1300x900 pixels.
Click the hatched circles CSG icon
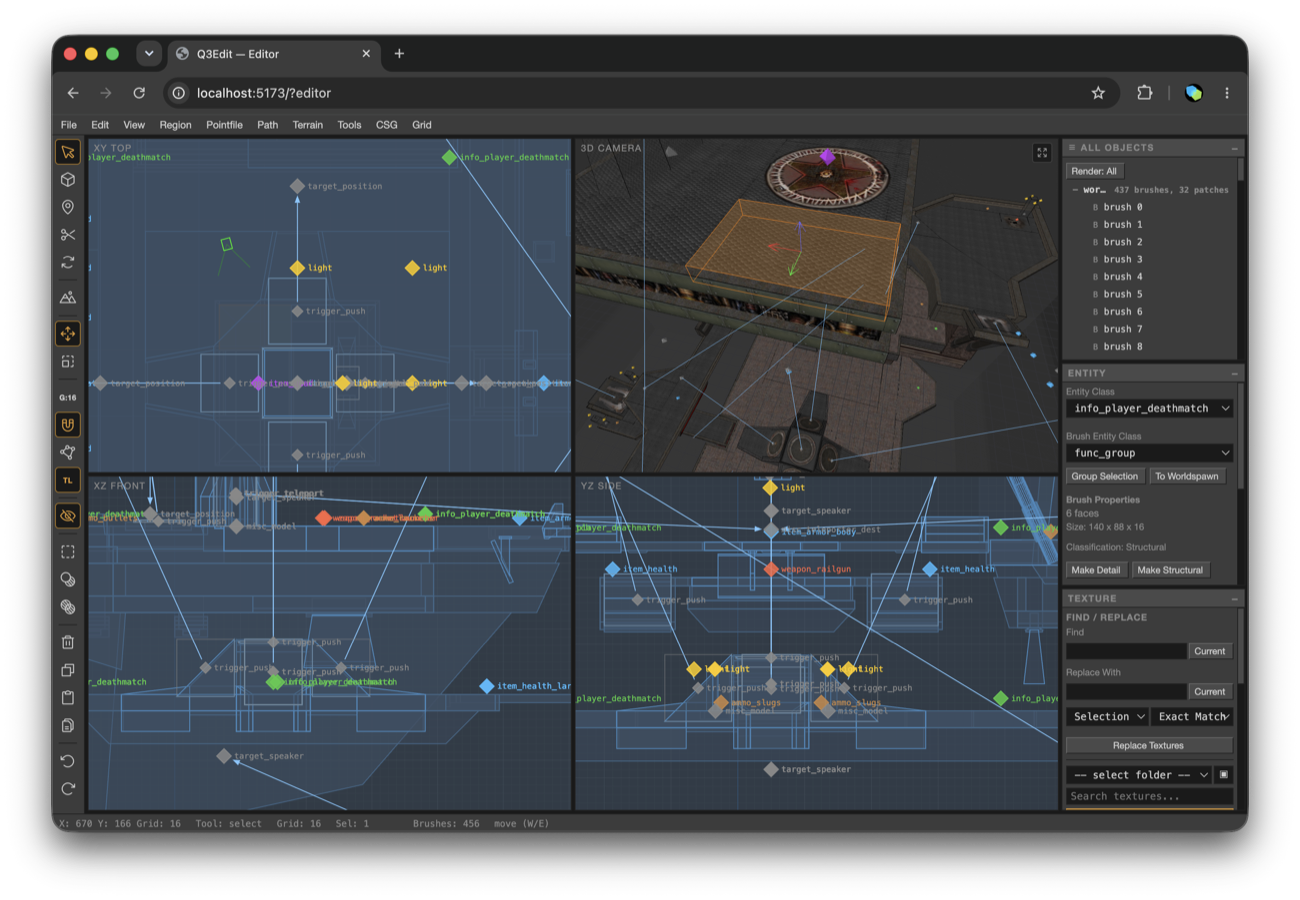click(x=68, y=606)
